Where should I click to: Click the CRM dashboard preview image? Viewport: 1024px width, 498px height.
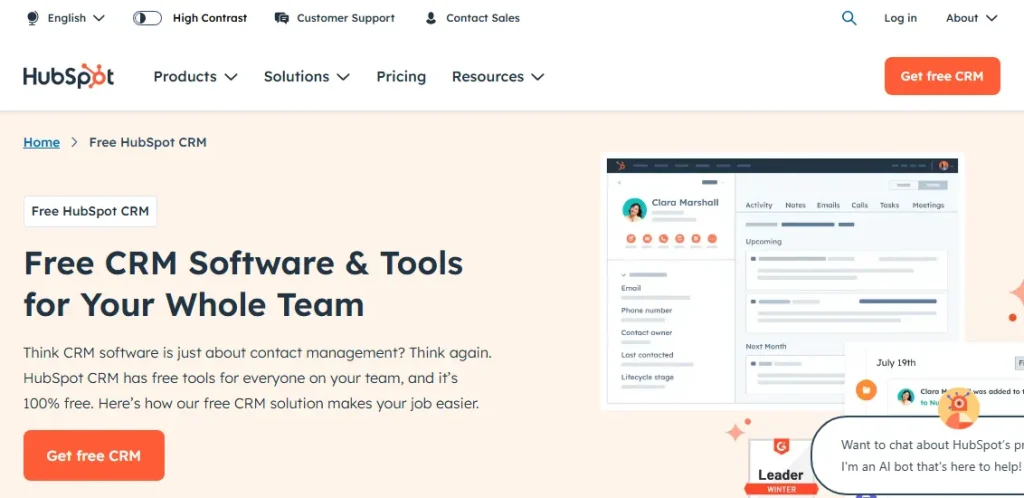tap(782, 281)
